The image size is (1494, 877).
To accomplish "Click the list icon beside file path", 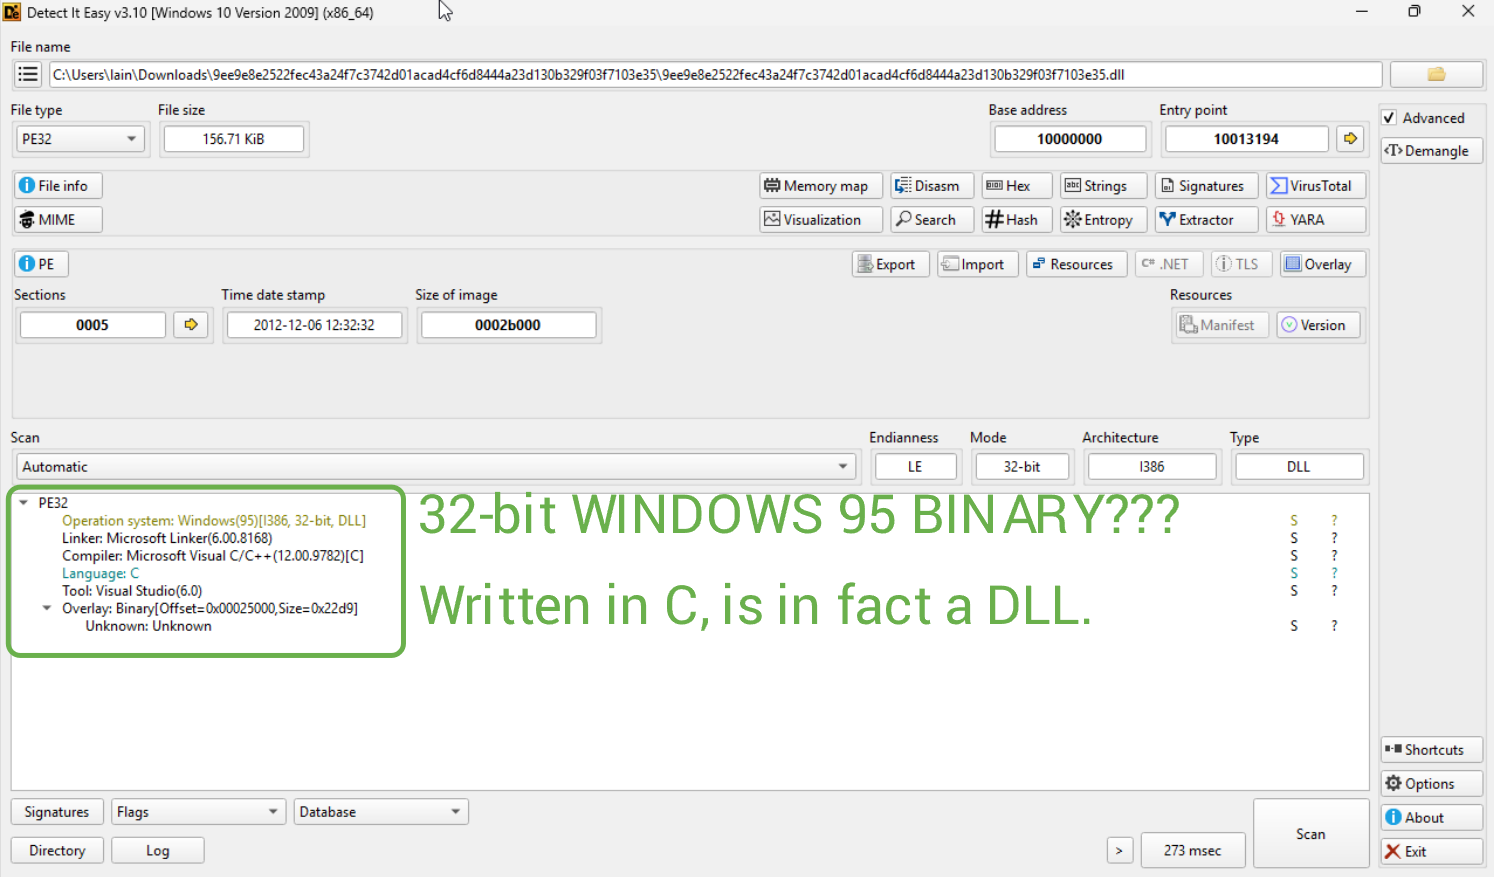I will click(x=28, y=75).
